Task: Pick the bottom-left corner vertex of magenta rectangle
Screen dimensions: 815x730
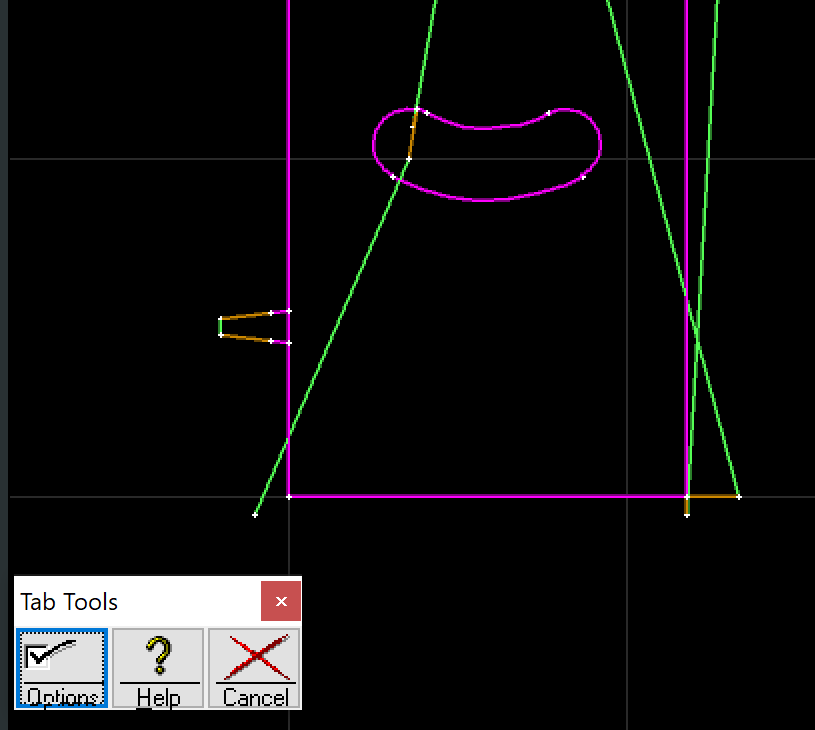Action: point(289,496)
